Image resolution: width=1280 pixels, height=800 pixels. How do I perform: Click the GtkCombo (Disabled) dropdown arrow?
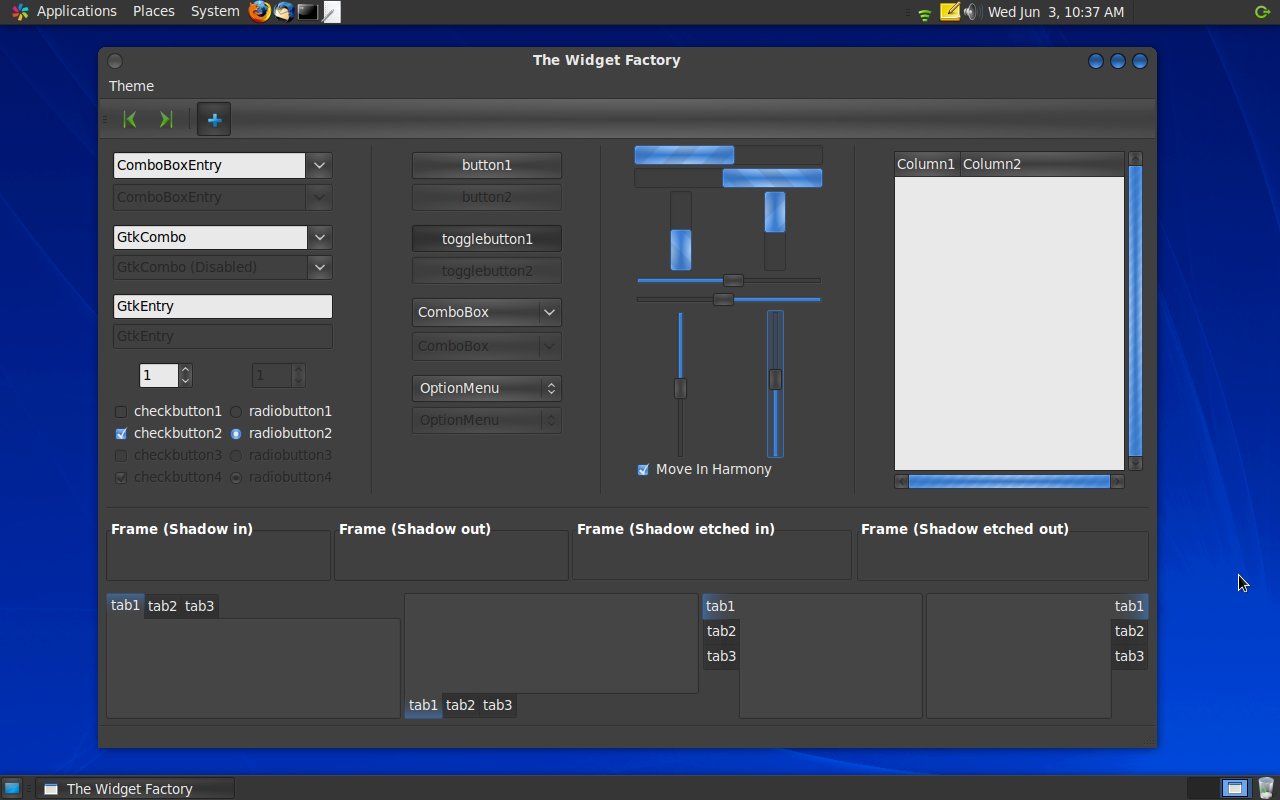320,267
